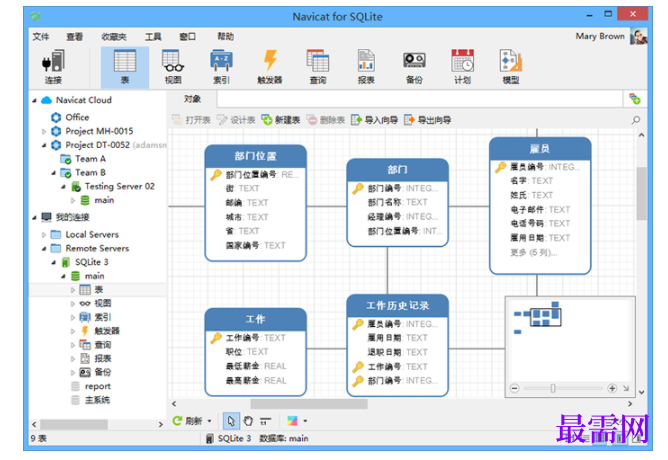This screenshot has width=668, height=460.
Task: Click the horizontal scrollbar thumb under the diagram
Action: point(309,404)
